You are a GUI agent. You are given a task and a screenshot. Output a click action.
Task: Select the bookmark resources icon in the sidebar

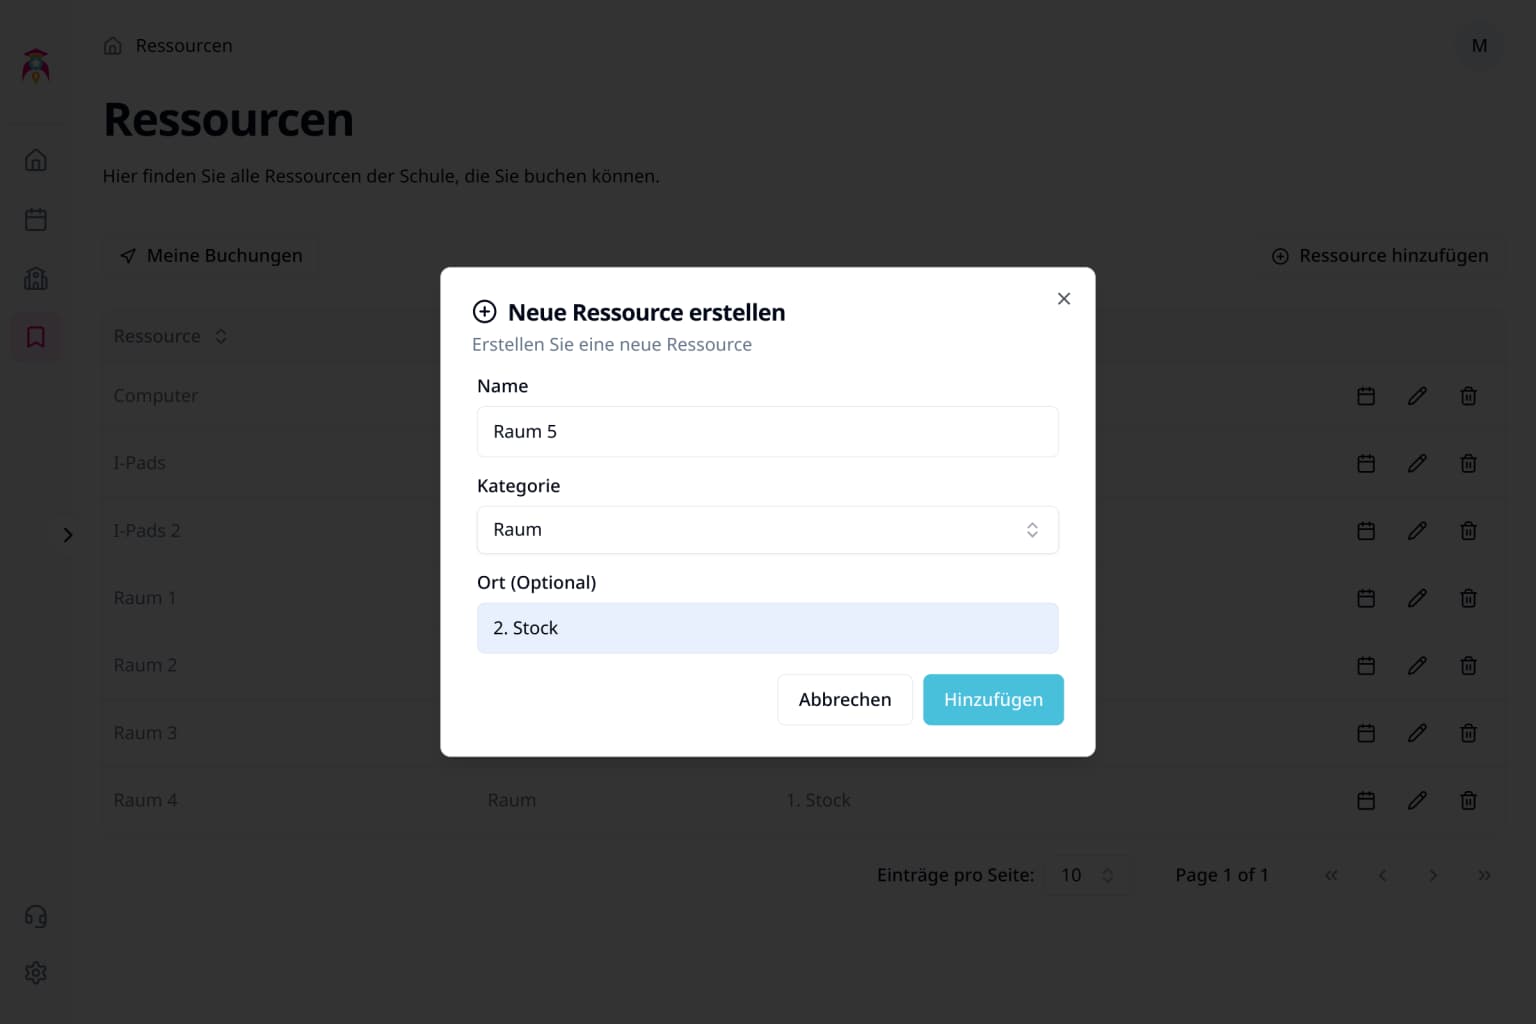click(x=36, y=337)
